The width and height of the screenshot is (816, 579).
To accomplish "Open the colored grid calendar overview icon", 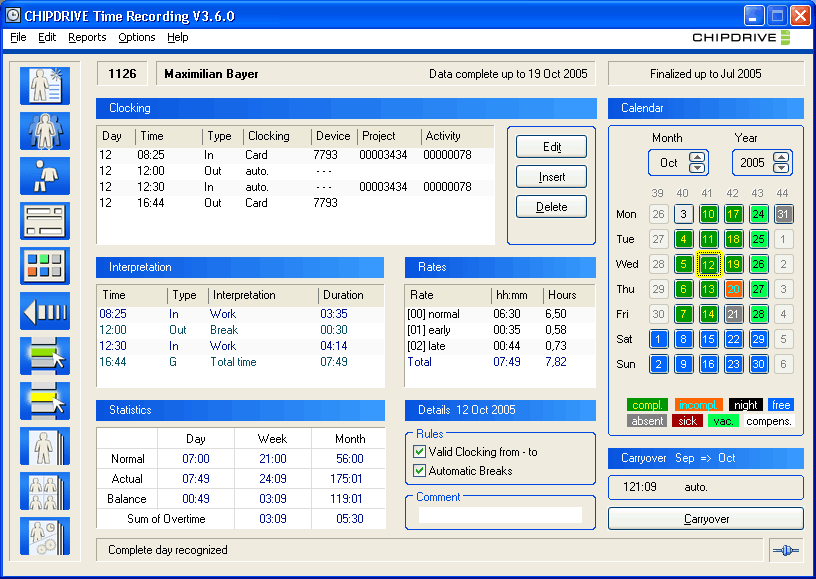I will (44, 266).
